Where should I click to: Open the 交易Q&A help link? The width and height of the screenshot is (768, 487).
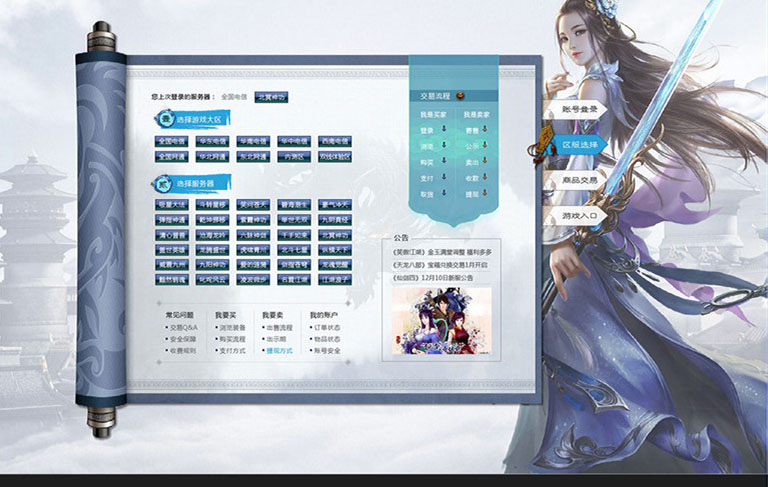click(183, 327)
